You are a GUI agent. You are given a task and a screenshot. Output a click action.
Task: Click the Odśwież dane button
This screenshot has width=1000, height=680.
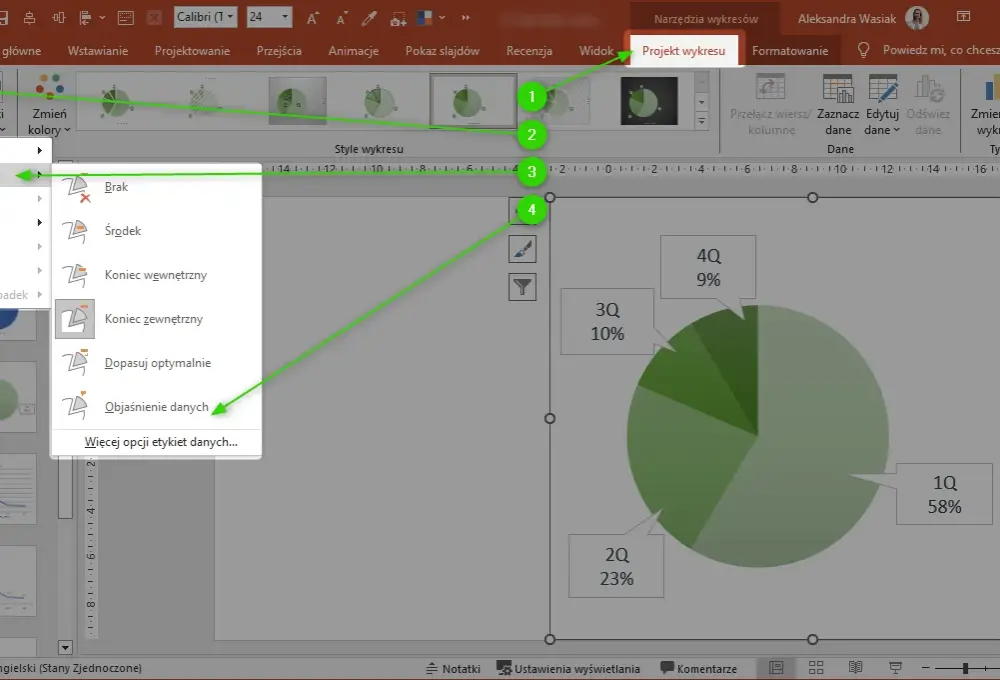pos(928,105)
